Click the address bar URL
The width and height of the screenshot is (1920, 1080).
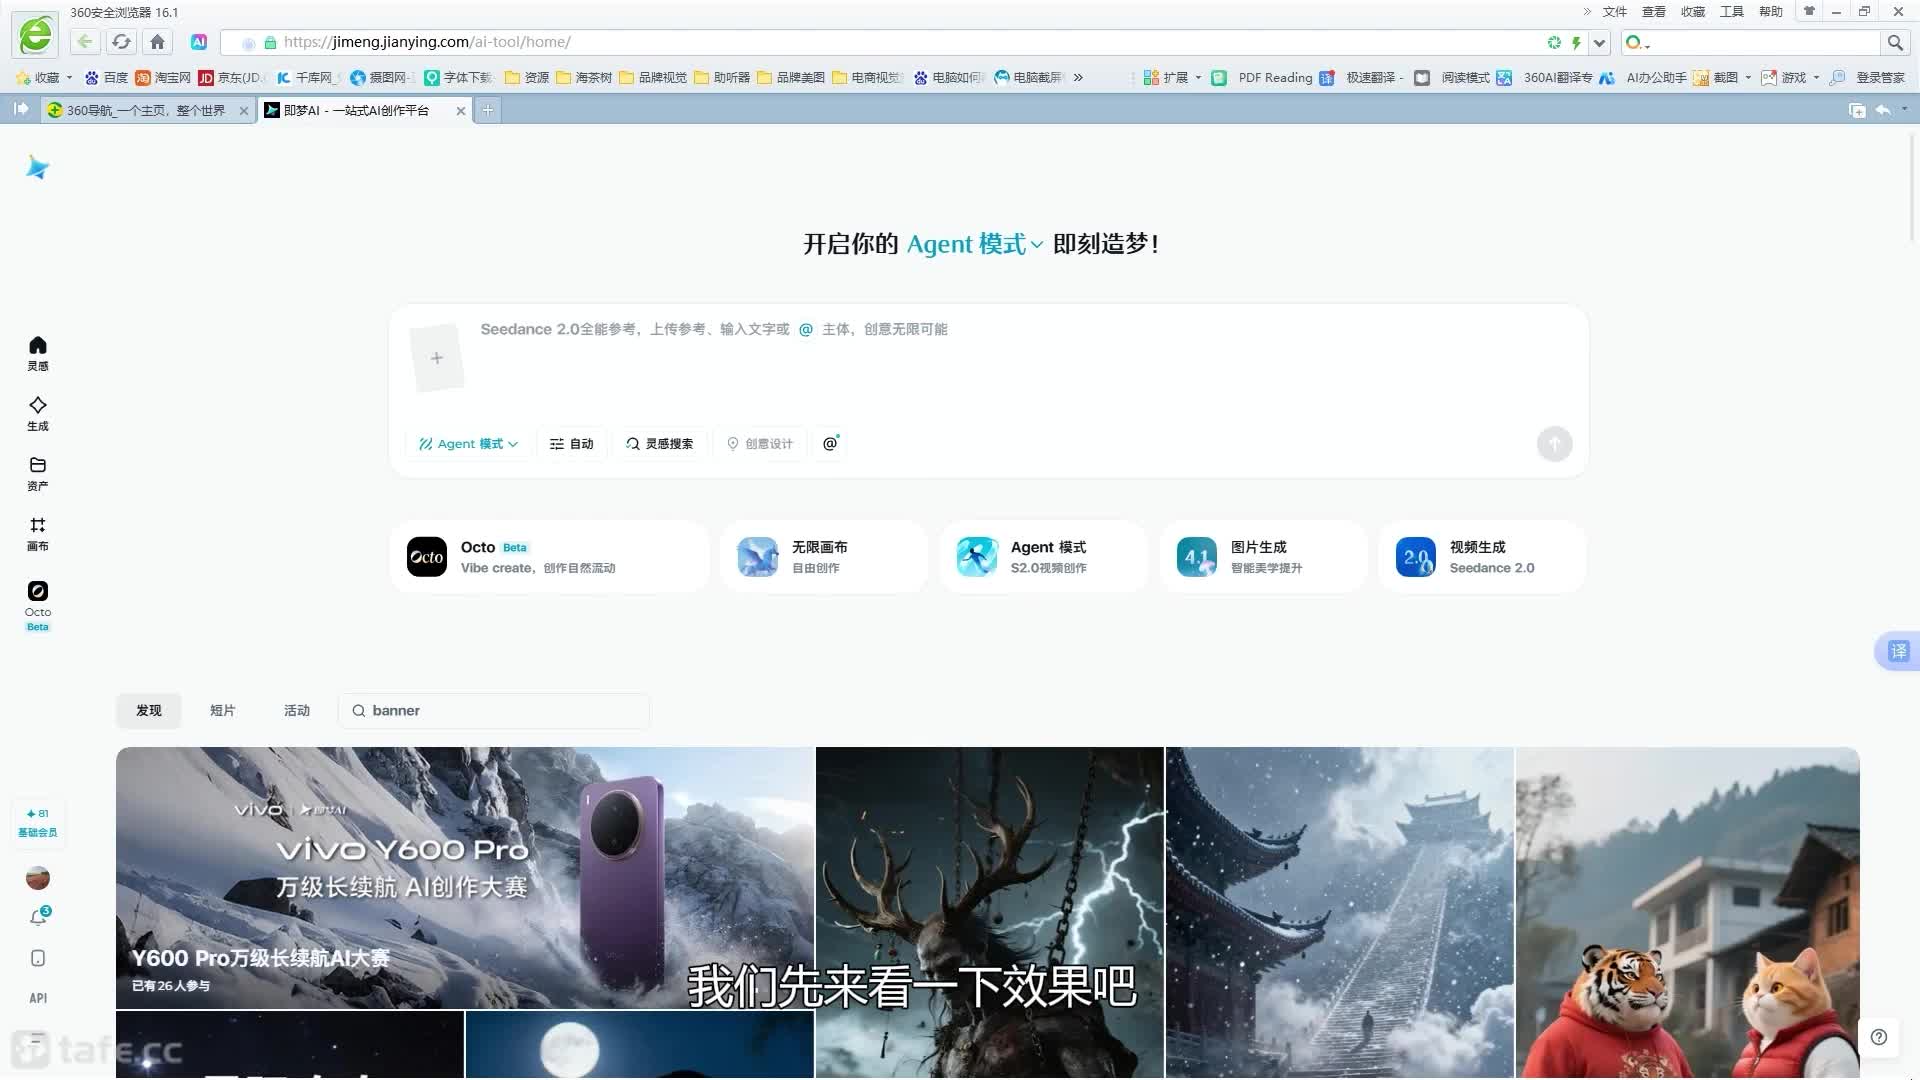tap(427, 42)
